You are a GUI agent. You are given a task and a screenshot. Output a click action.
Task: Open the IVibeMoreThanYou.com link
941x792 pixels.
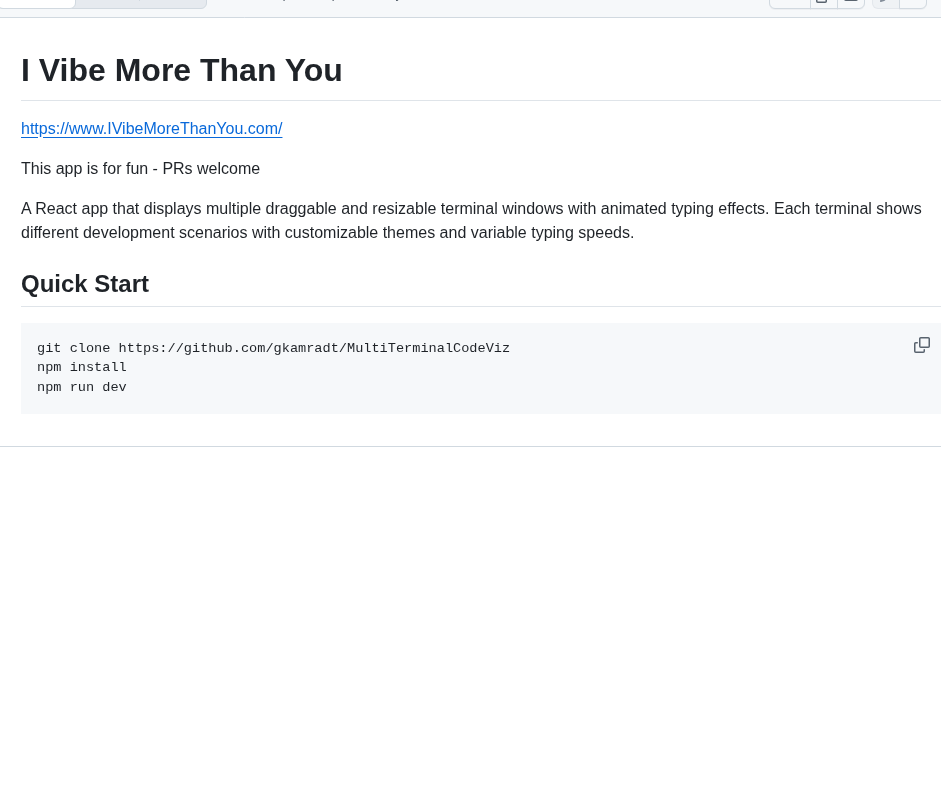pos(152,128)
